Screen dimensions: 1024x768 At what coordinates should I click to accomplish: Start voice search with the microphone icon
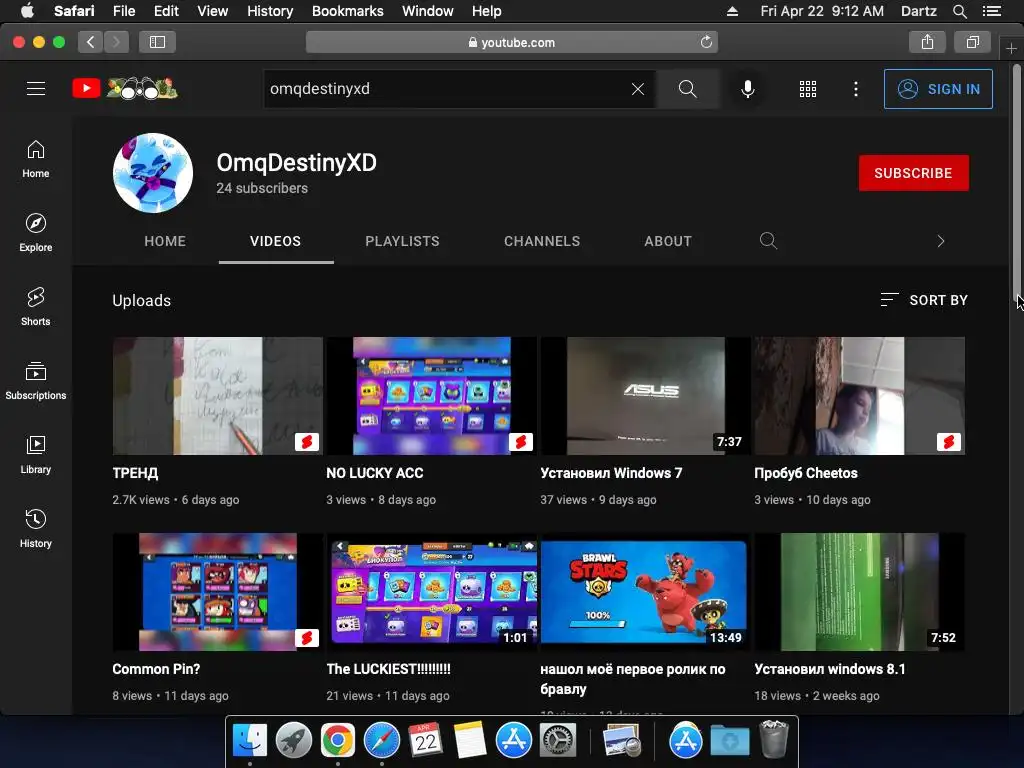(x=748, y=89)
